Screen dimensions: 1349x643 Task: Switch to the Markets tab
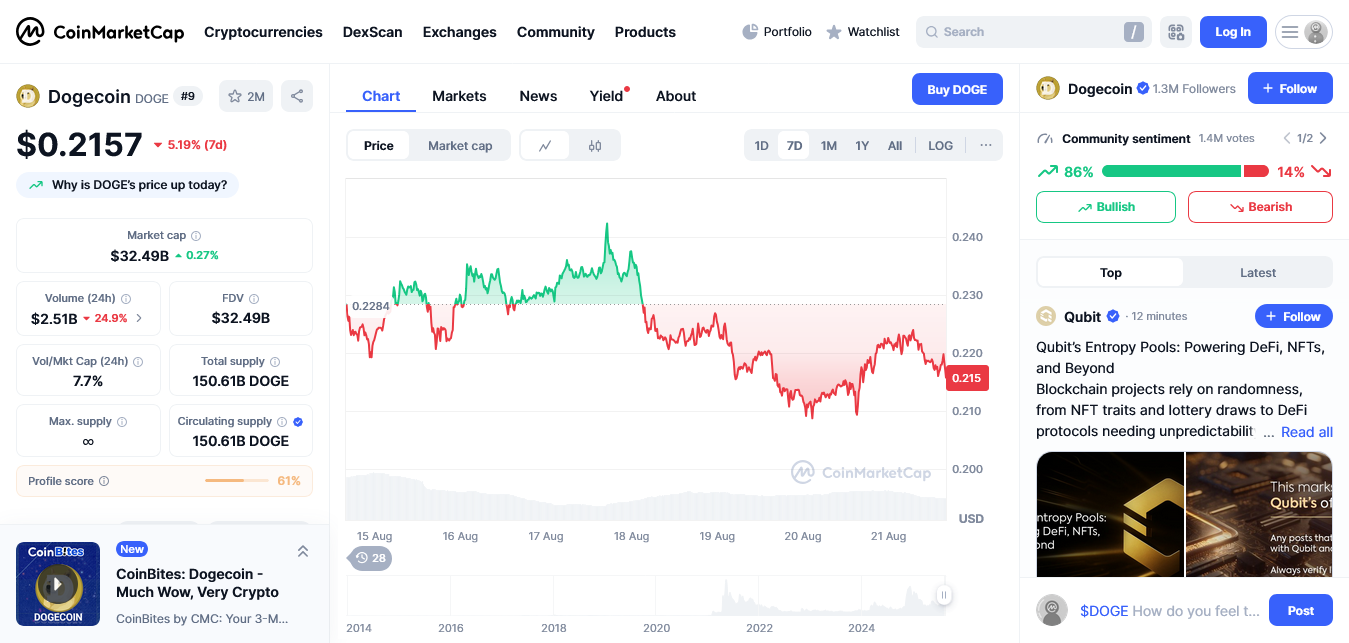coord(459,96)
